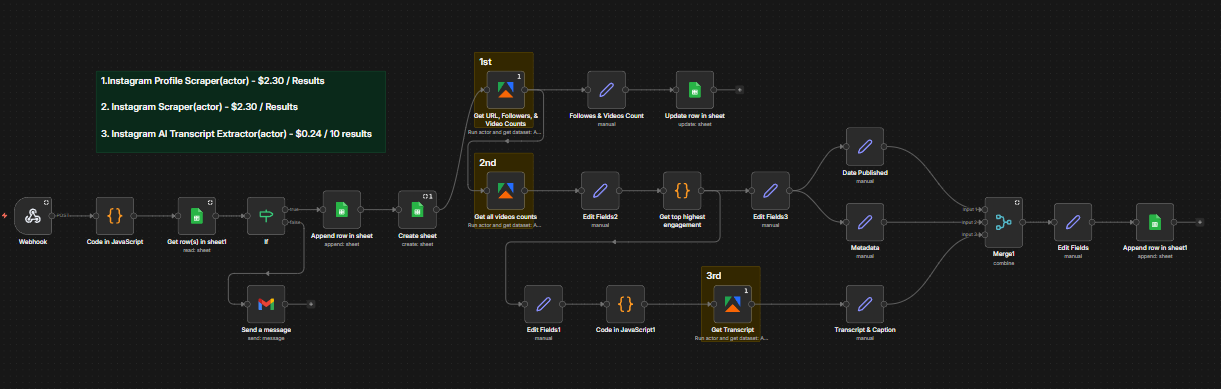
Task: Select the If condition node
Action: pyautogui.click(x=266, y=216)
